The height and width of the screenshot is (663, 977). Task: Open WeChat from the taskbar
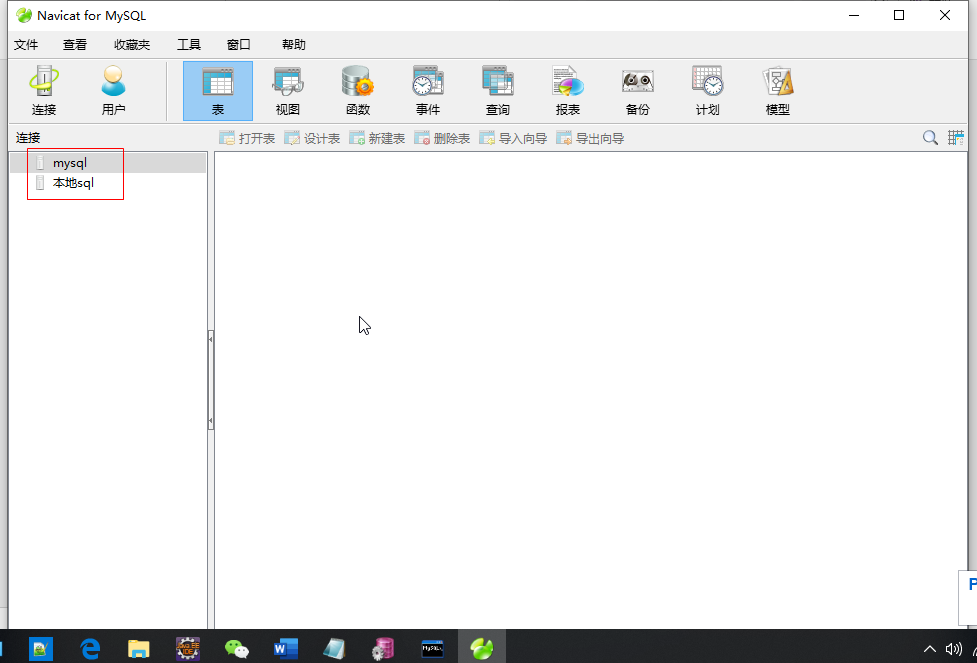(x=237, y=649)
